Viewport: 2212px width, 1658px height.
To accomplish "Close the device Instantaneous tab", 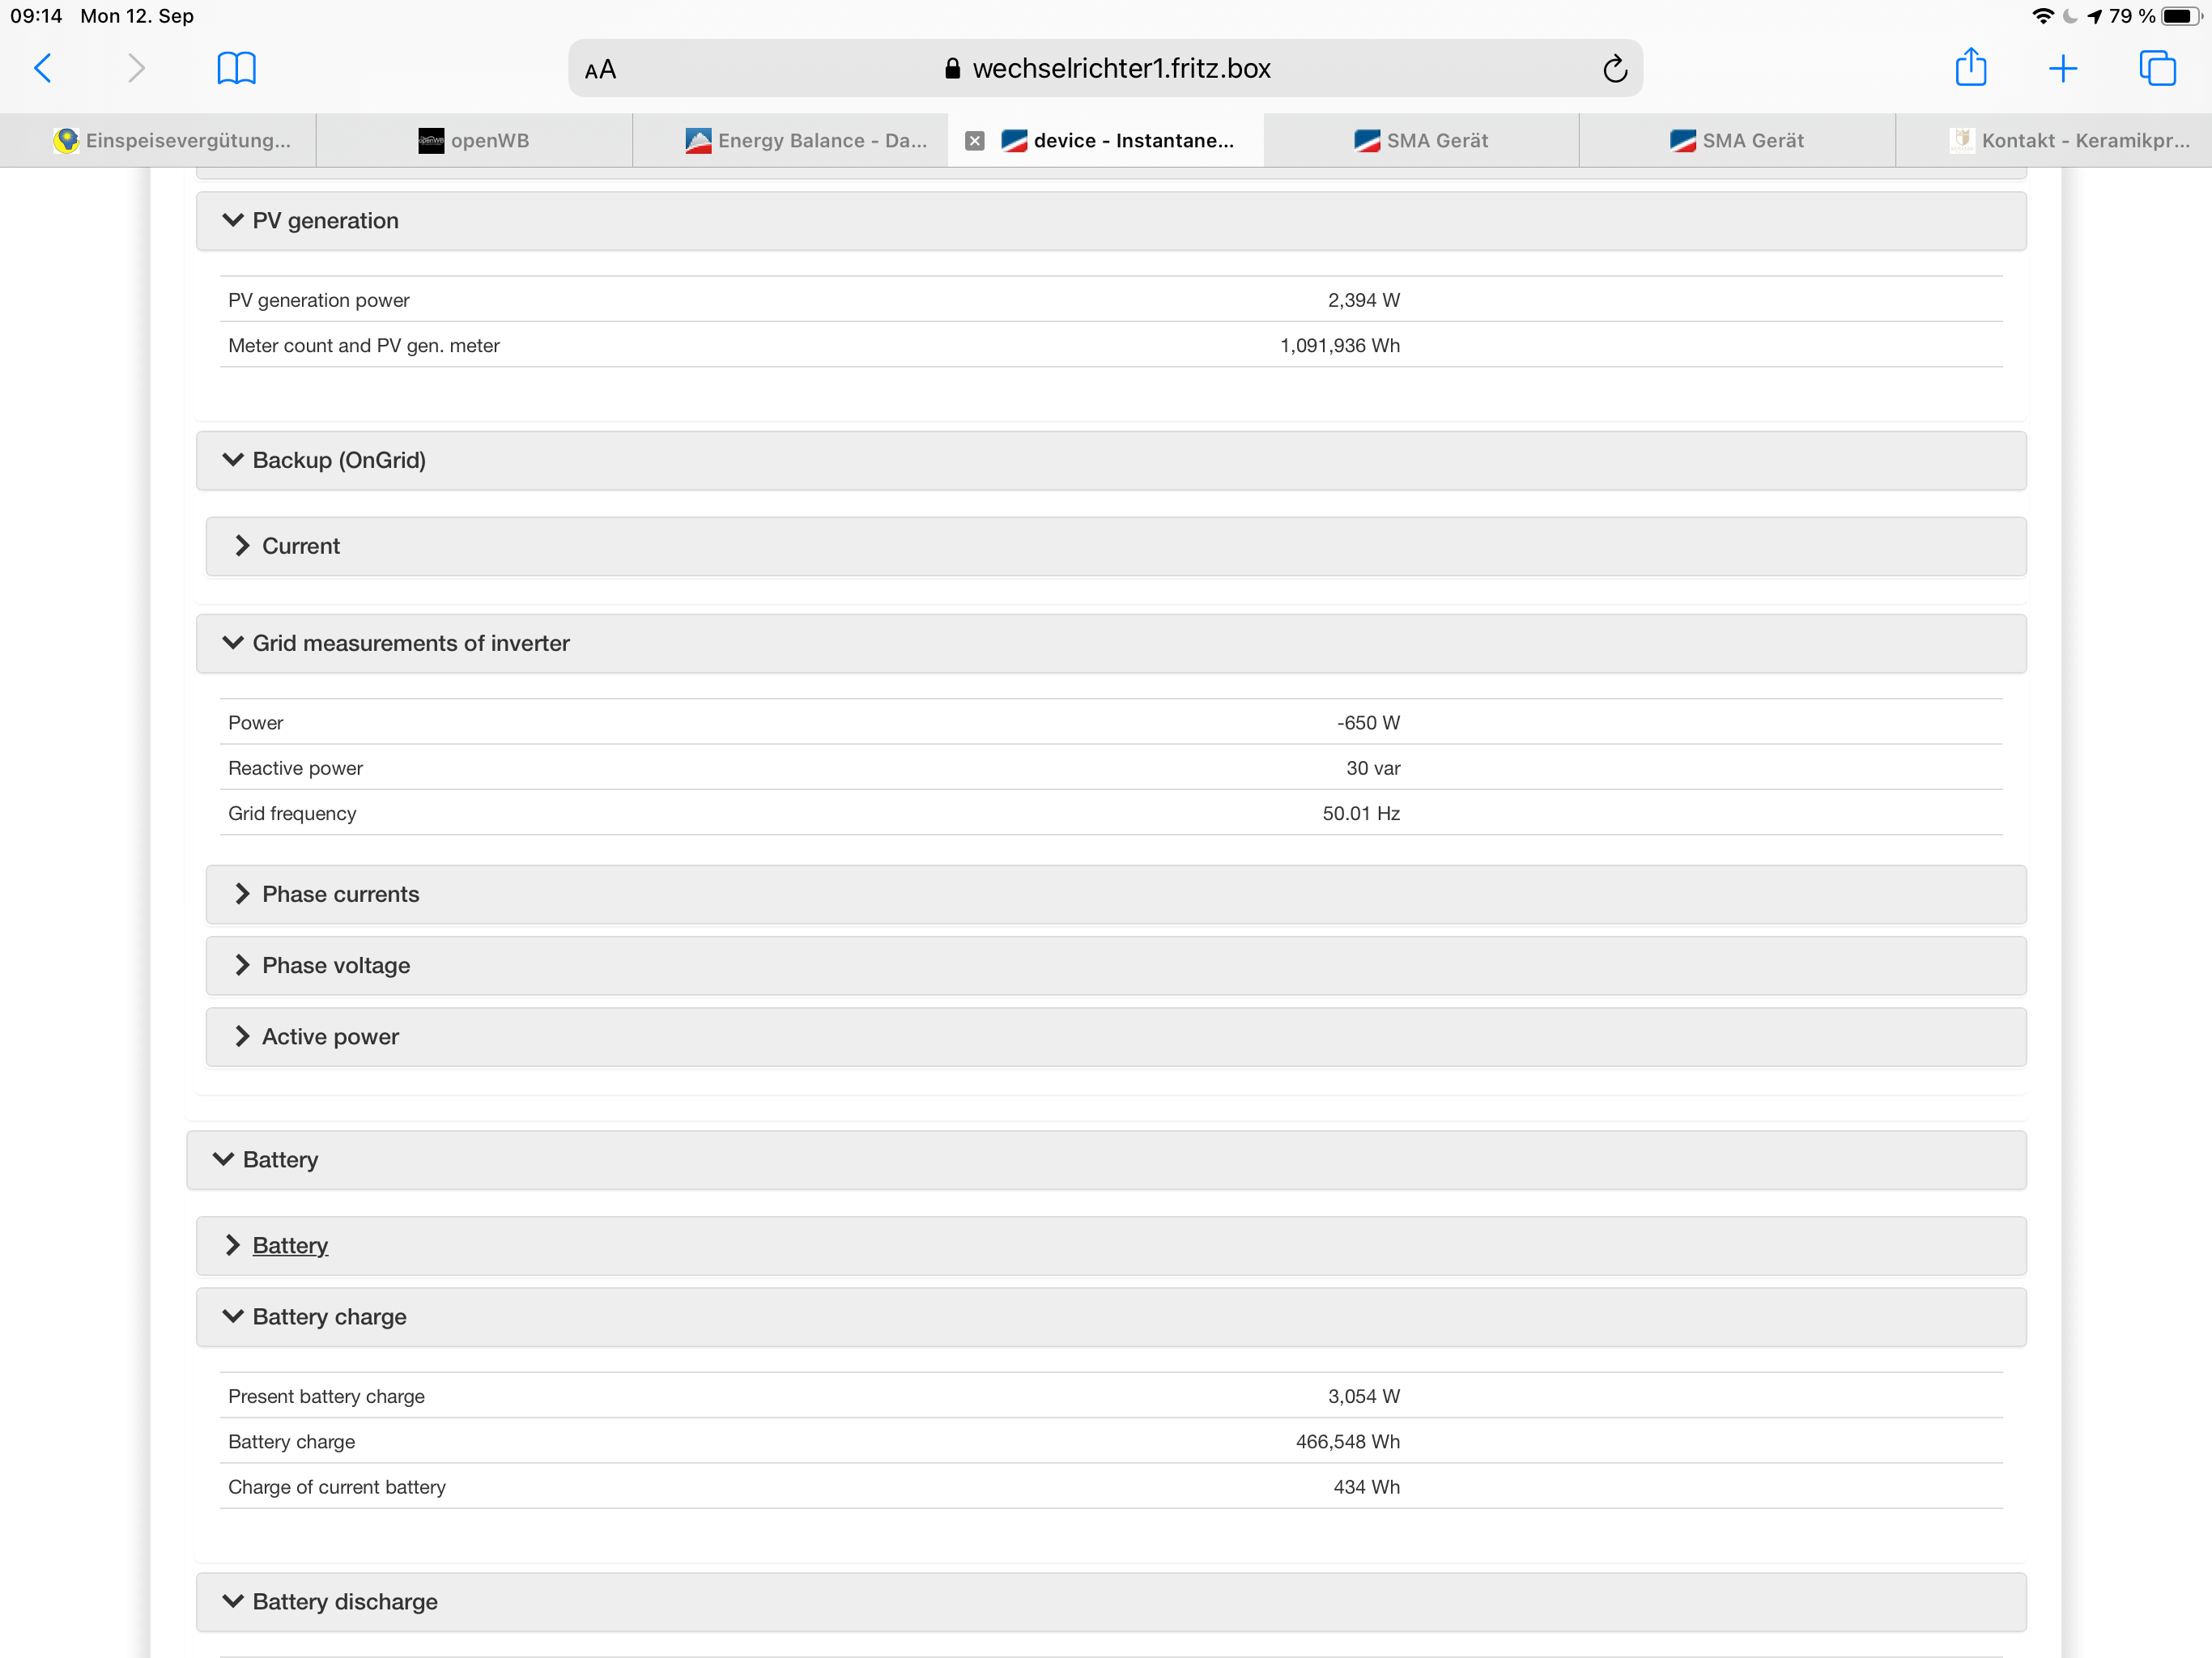I will click(975, 141).
